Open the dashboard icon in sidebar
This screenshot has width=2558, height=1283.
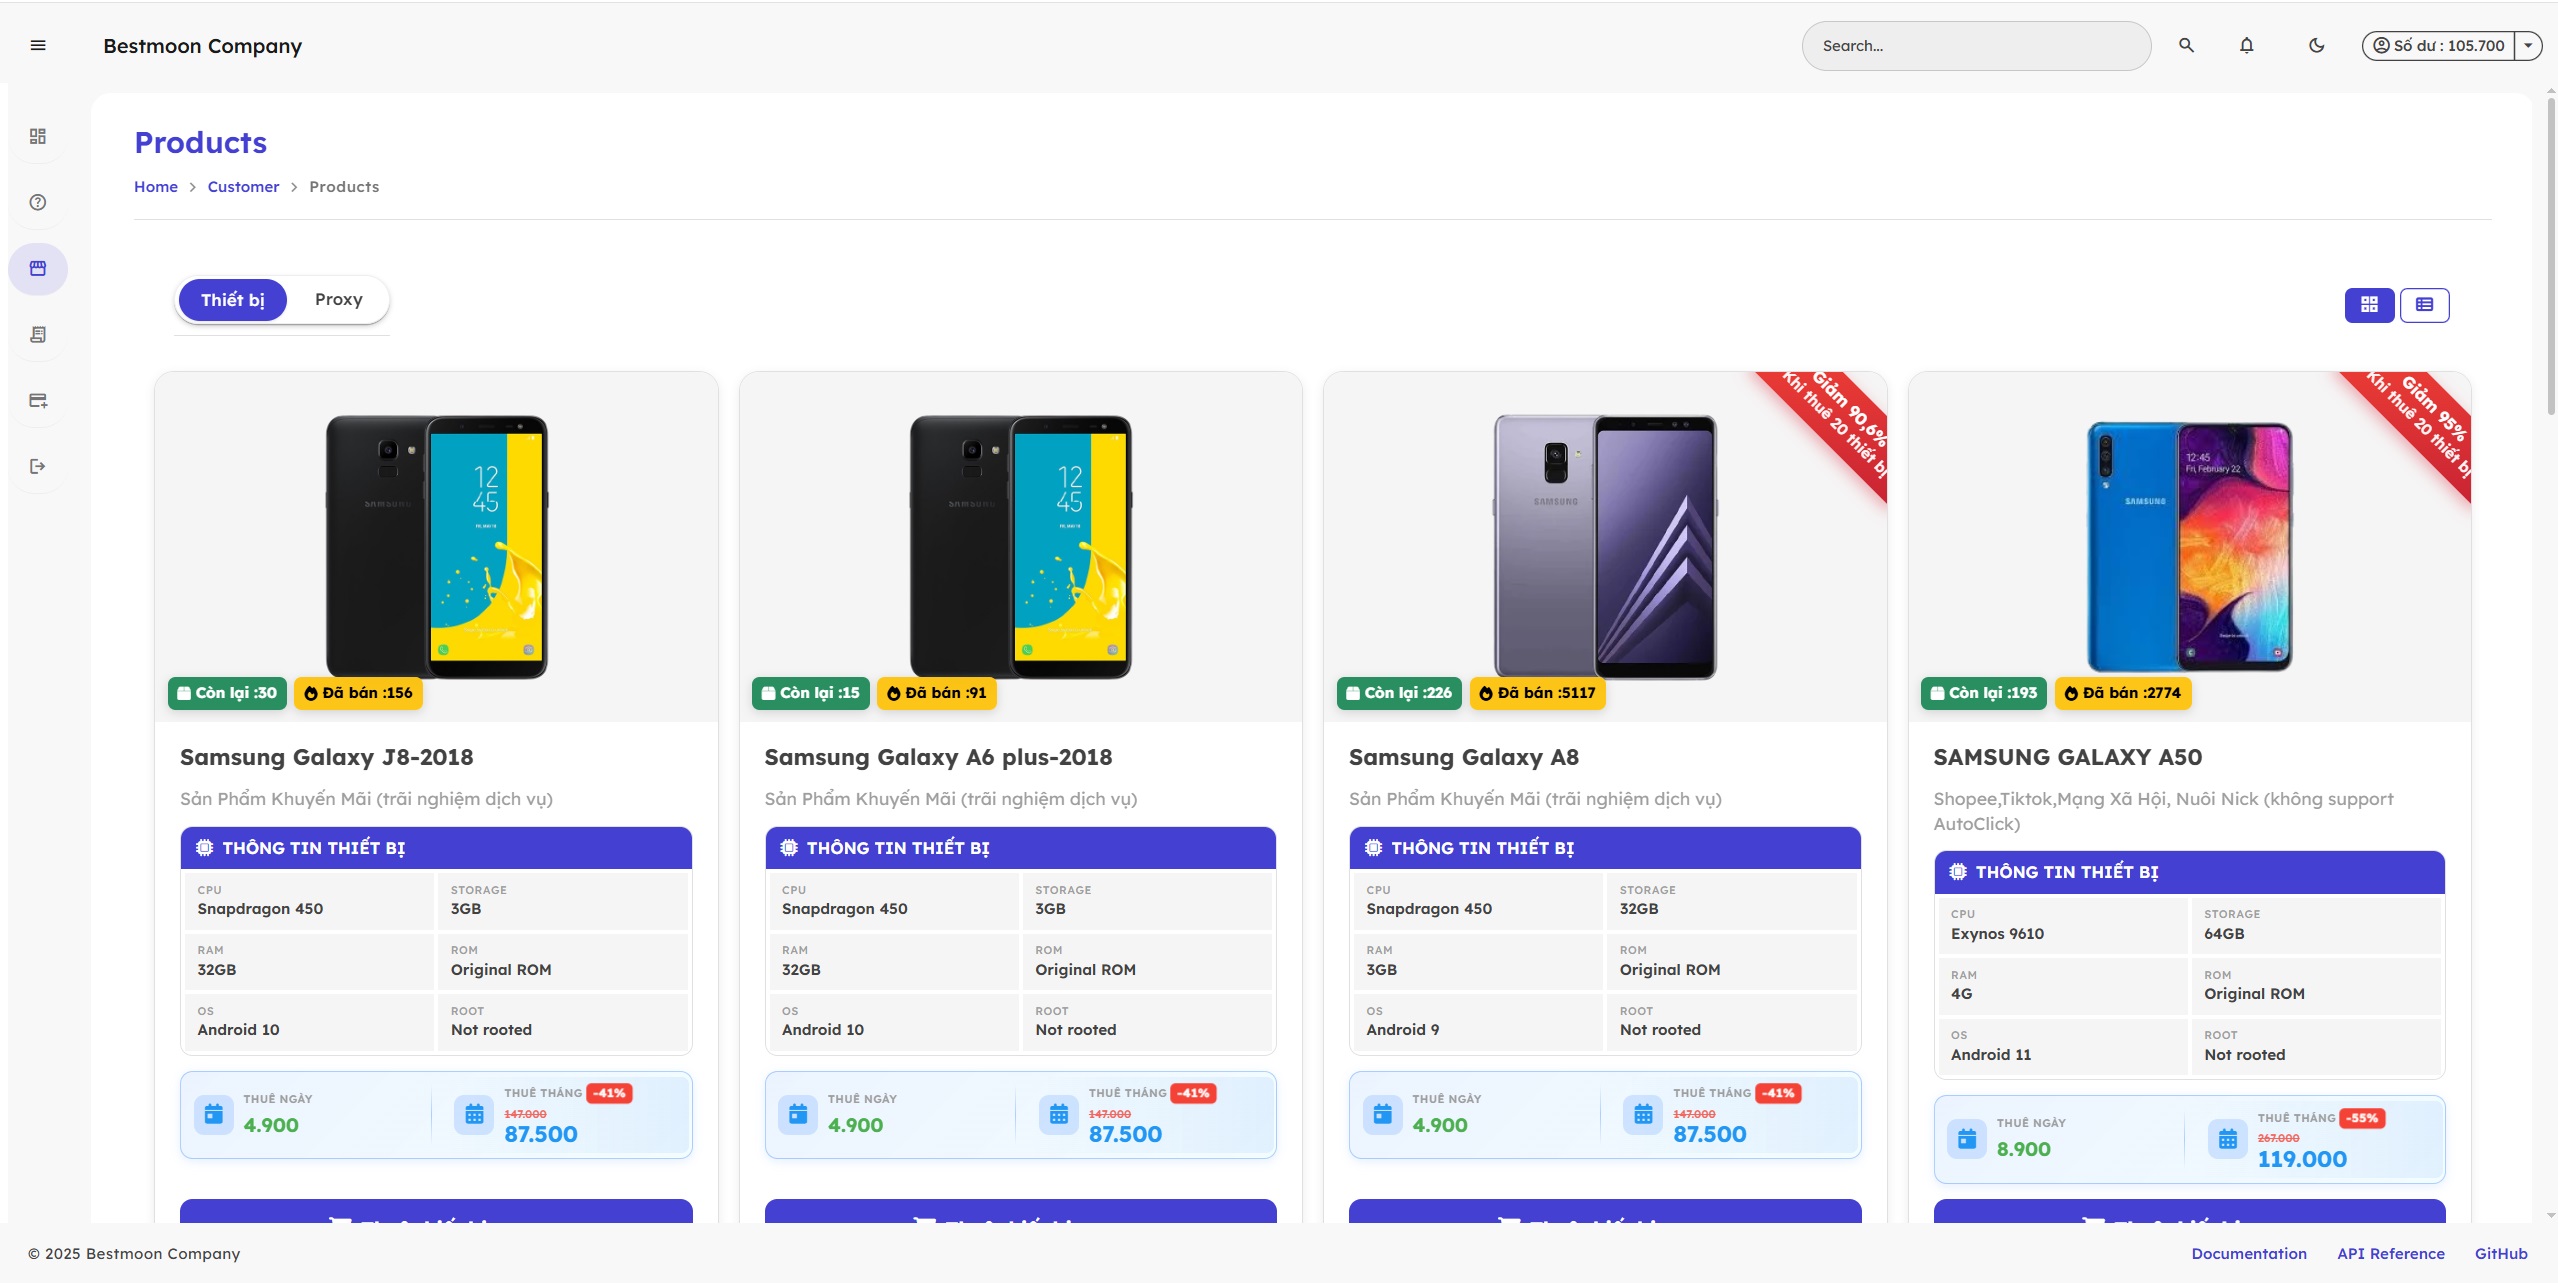click(x=38, y=136)
